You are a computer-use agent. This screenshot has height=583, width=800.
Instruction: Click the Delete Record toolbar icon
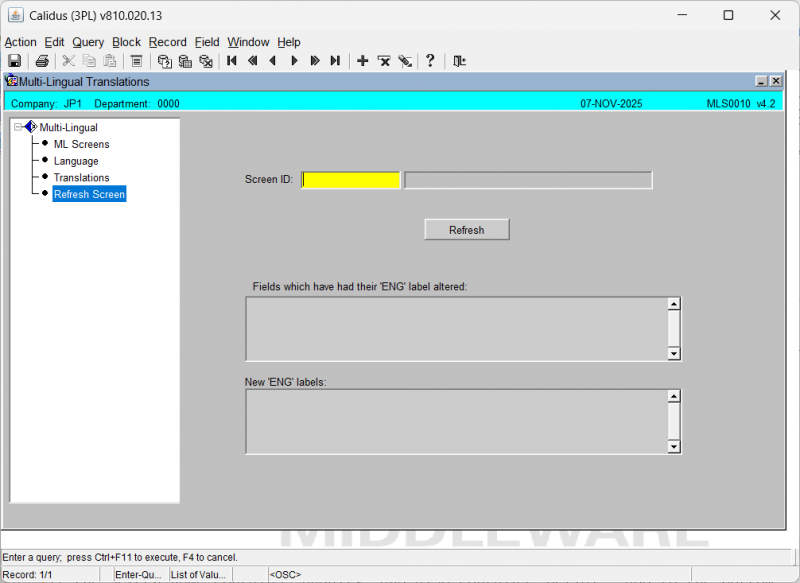(x=383, y=61)
